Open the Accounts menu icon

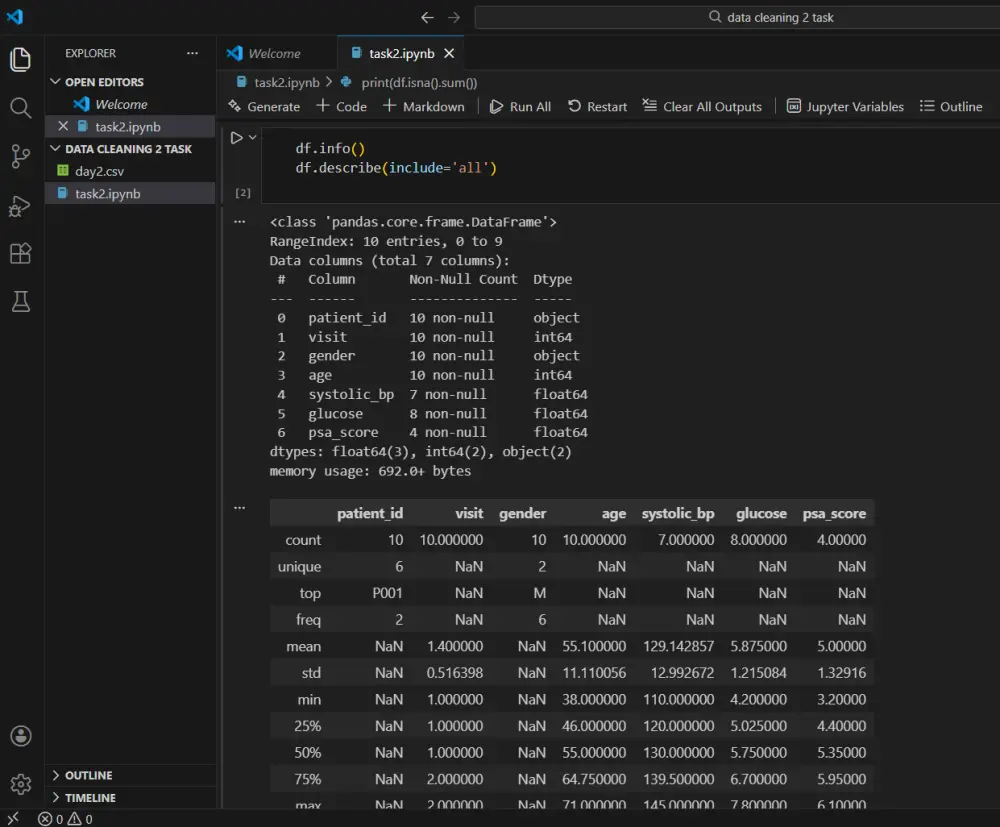click(x=20, y=736)
